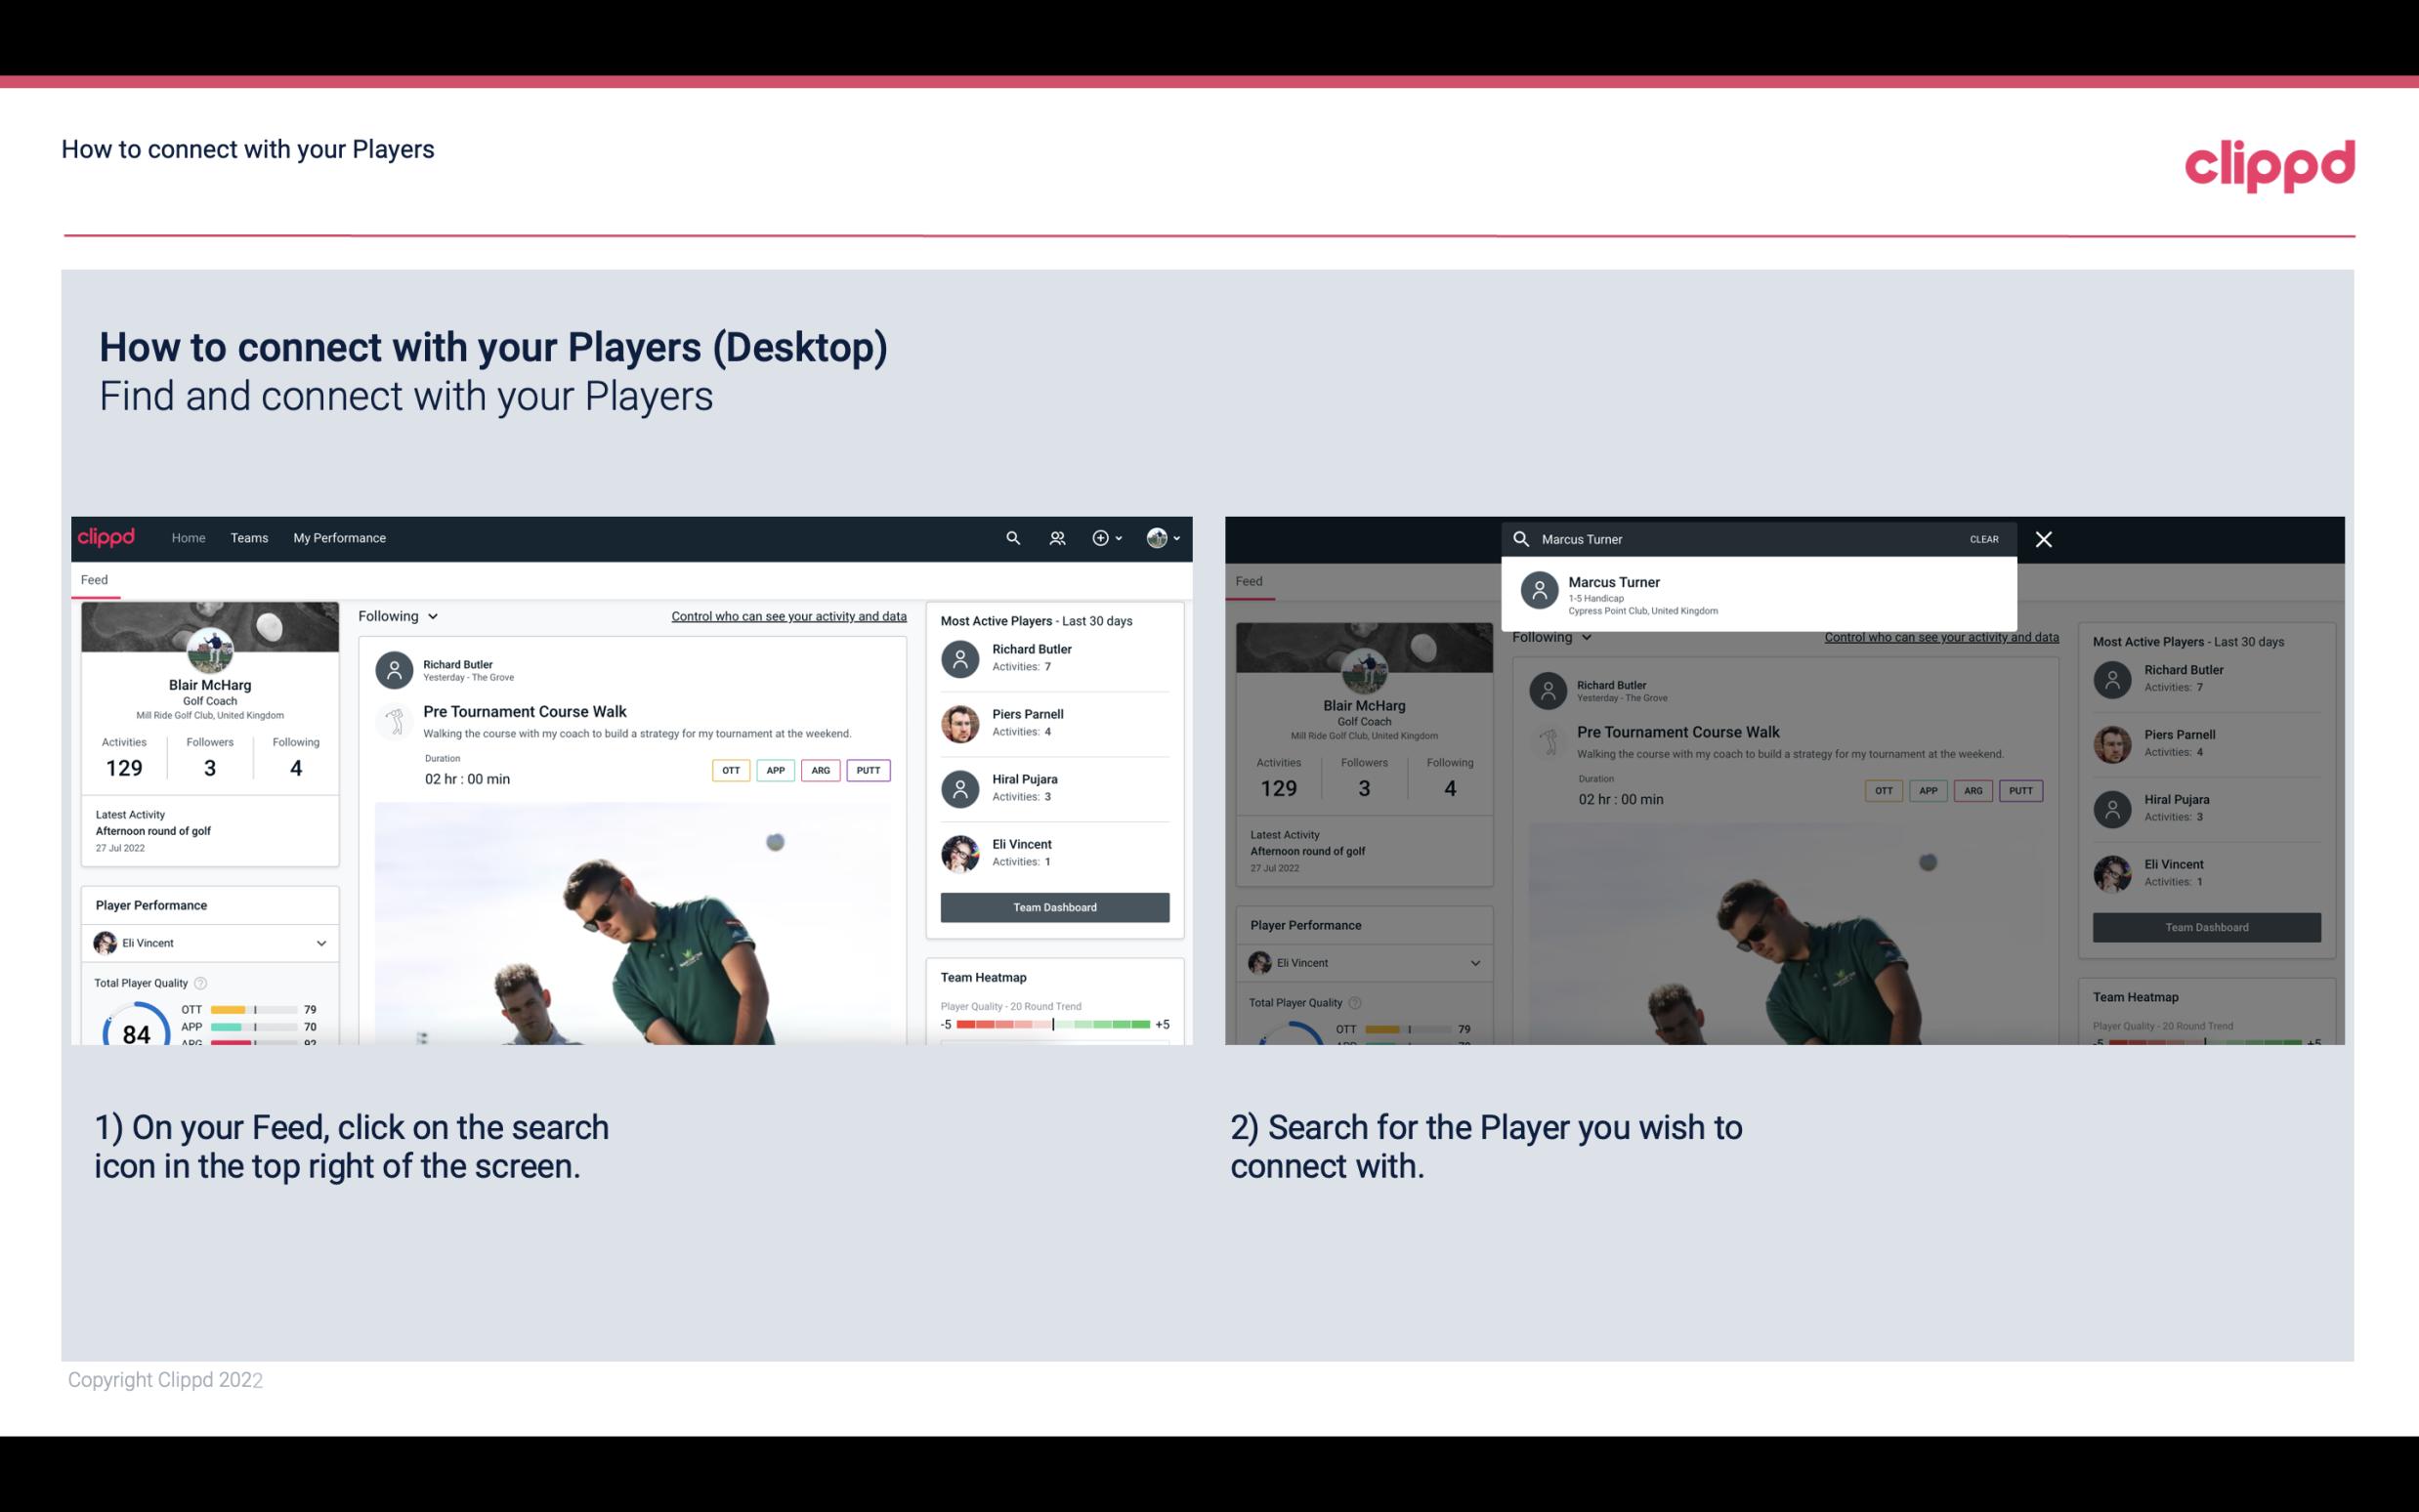Click the Clippd search icon
The image size is (2419, 1512).
point(1010,536)
